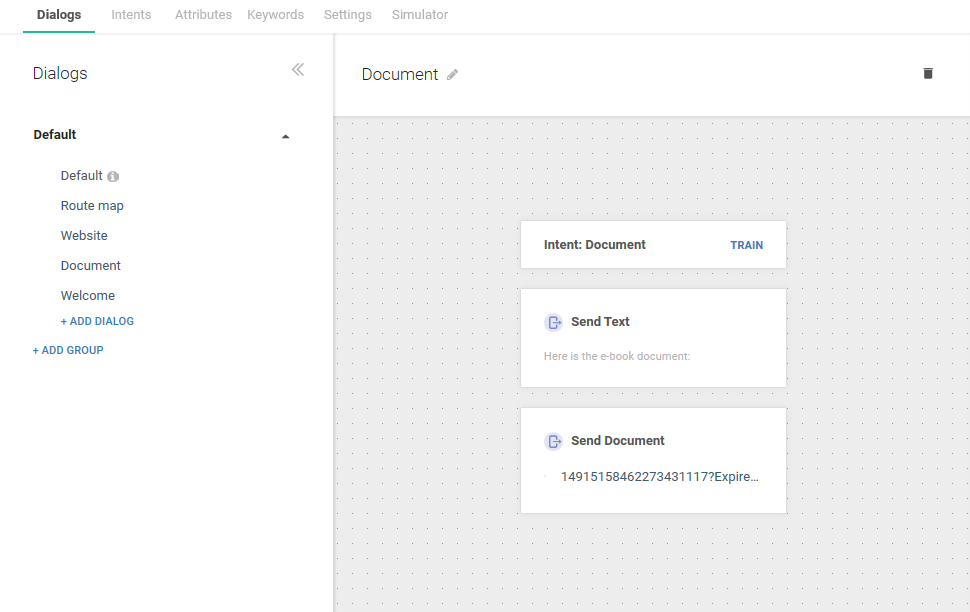Screen dimensions: 970x612
Task: Open the Settings tab
Action: pos(347,15)
